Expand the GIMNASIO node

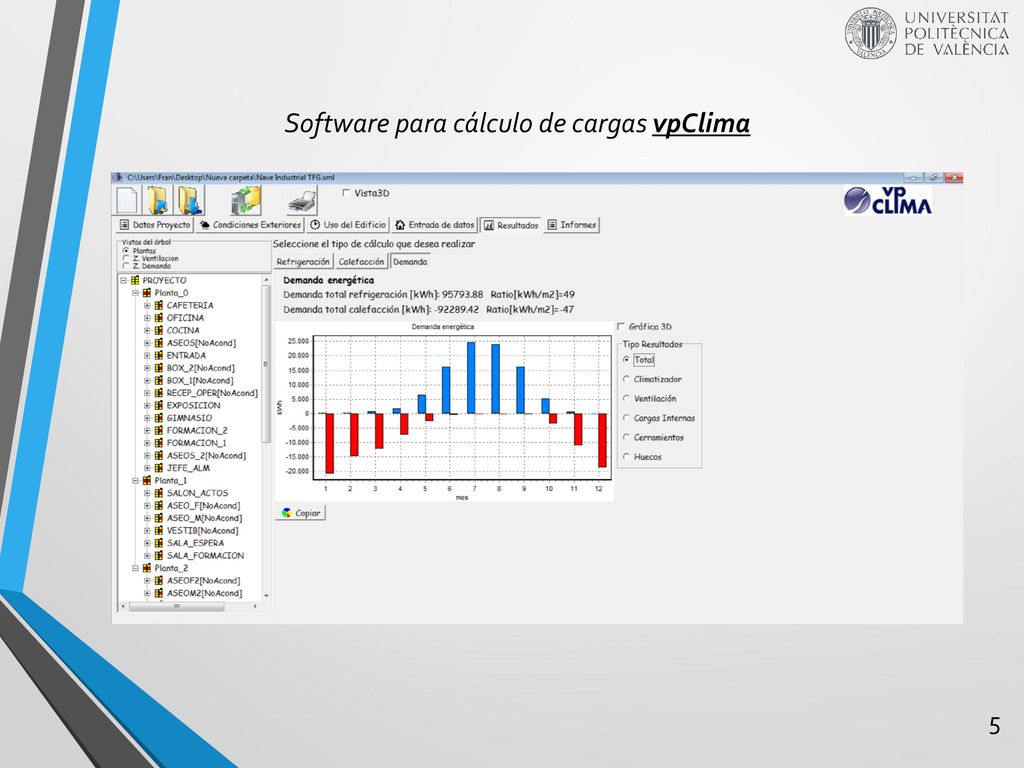(x=147, y=417)
